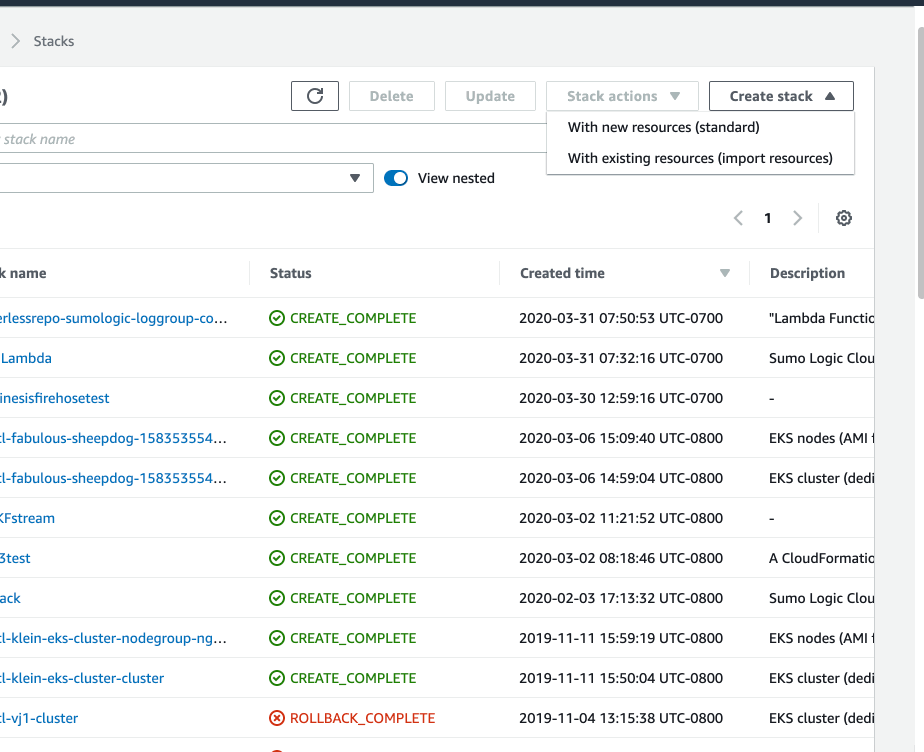The width and height of the screenshot is (924, 752).
Task: Collapse the Create stack dropdown
Action: 781,96
